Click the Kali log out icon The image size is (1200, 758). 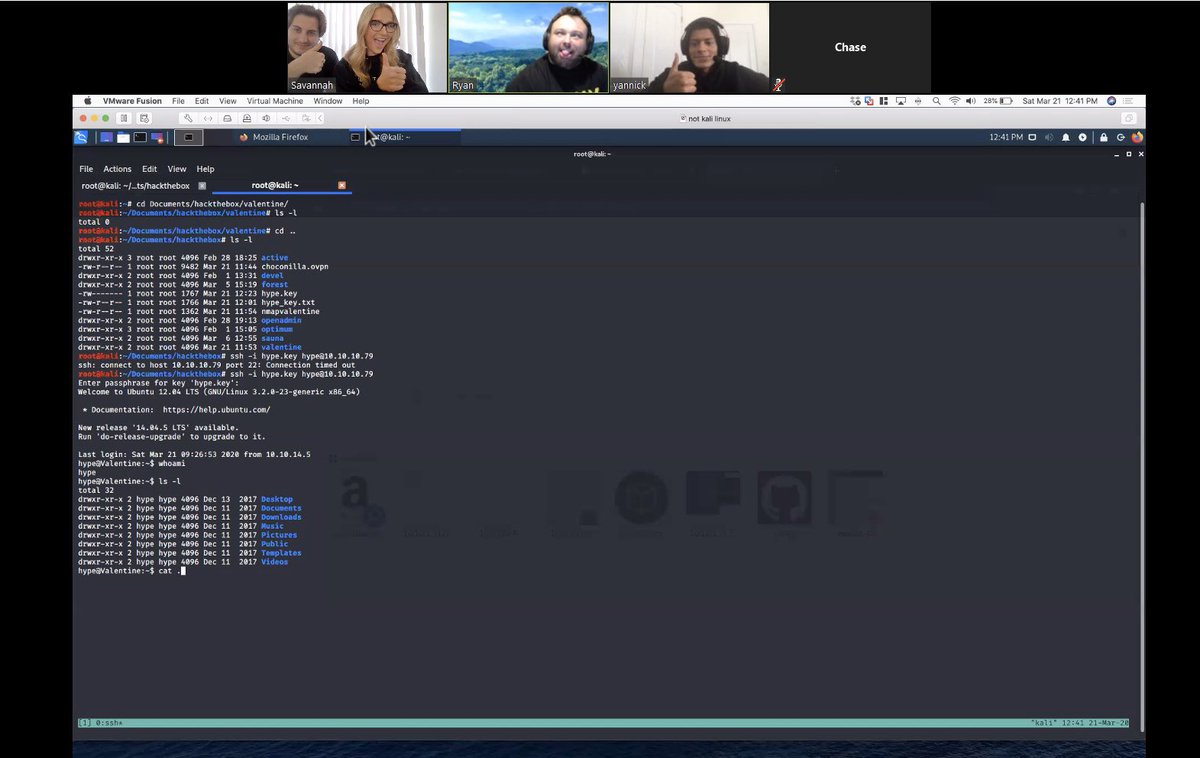[1121, 137]
